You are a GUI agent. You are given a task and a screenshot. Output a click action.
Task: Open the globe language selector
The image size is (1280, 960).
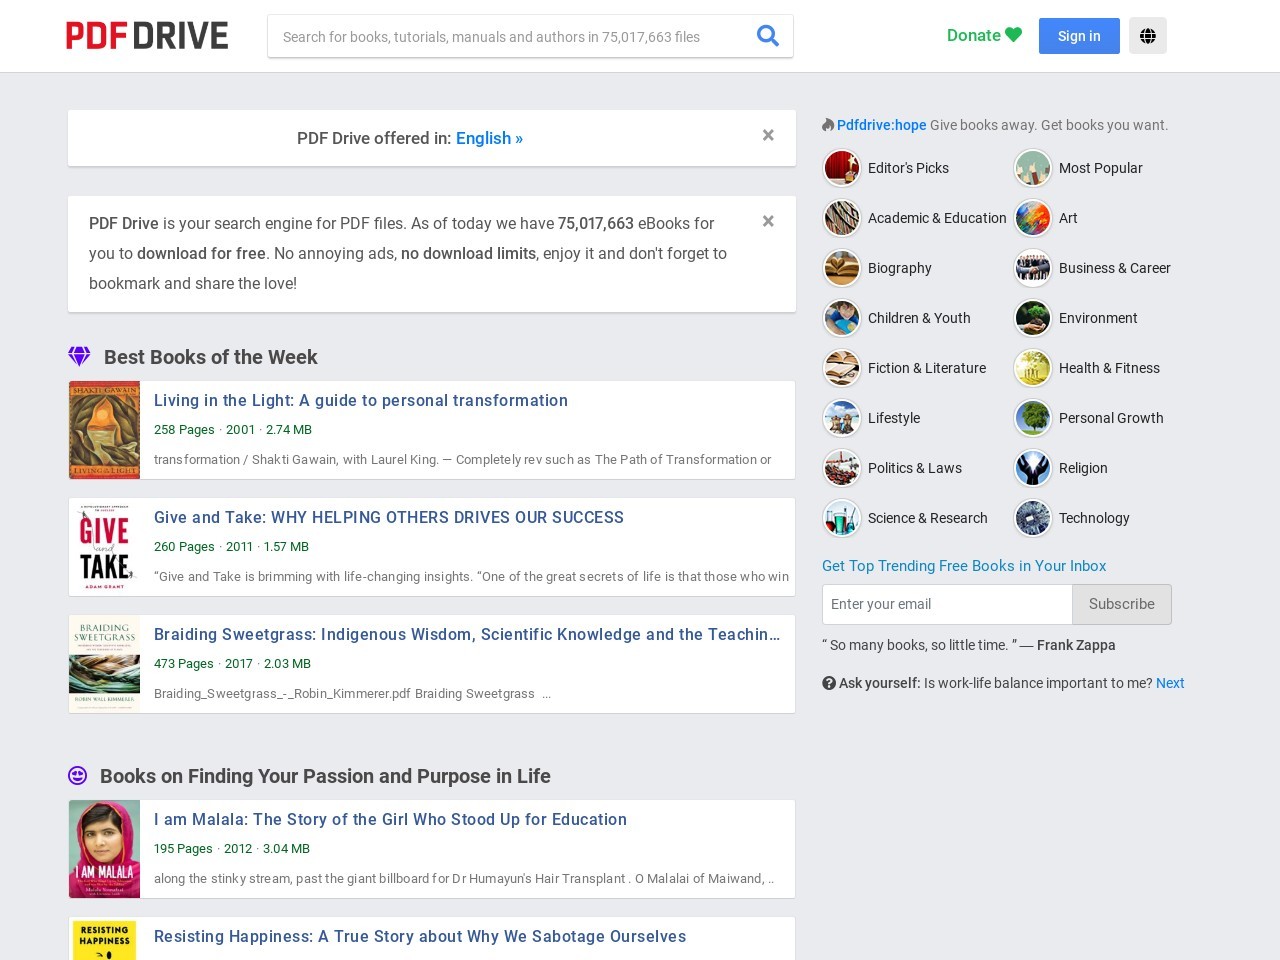tap(1148, 36)
